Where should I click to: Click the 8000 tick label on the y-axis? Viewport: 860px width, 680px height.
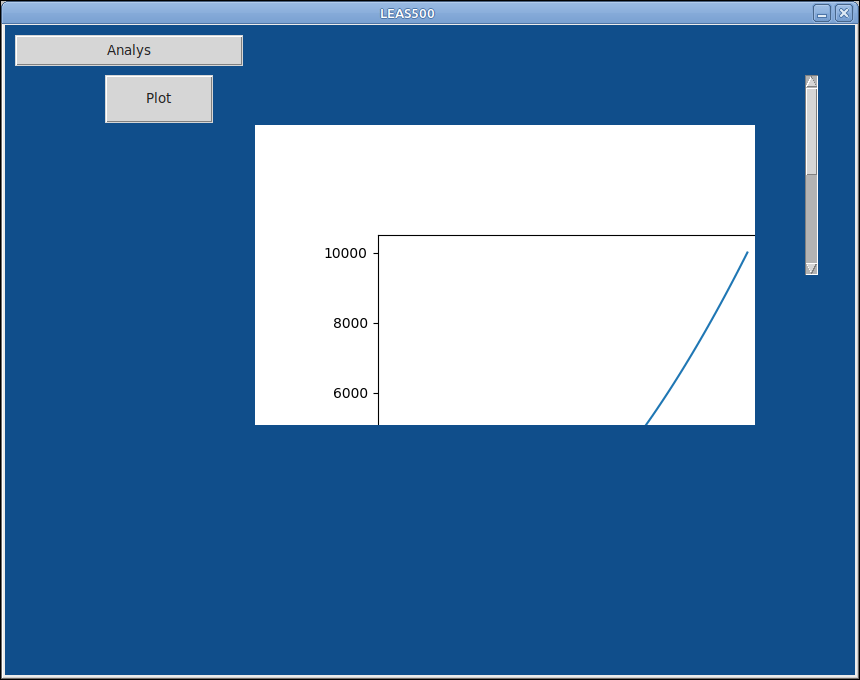pyautogui.click(x=350, y=323)
